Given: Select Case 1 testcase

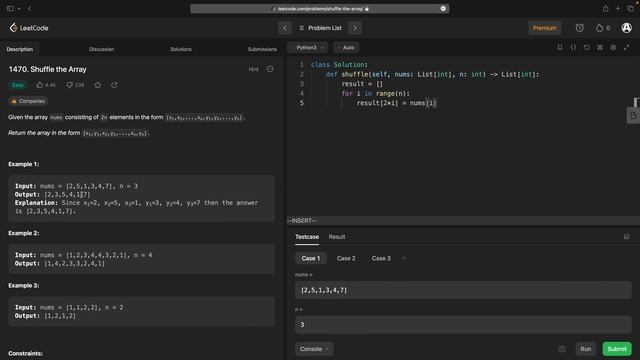Looking at the screenshot, I should (x=311, y=258).
